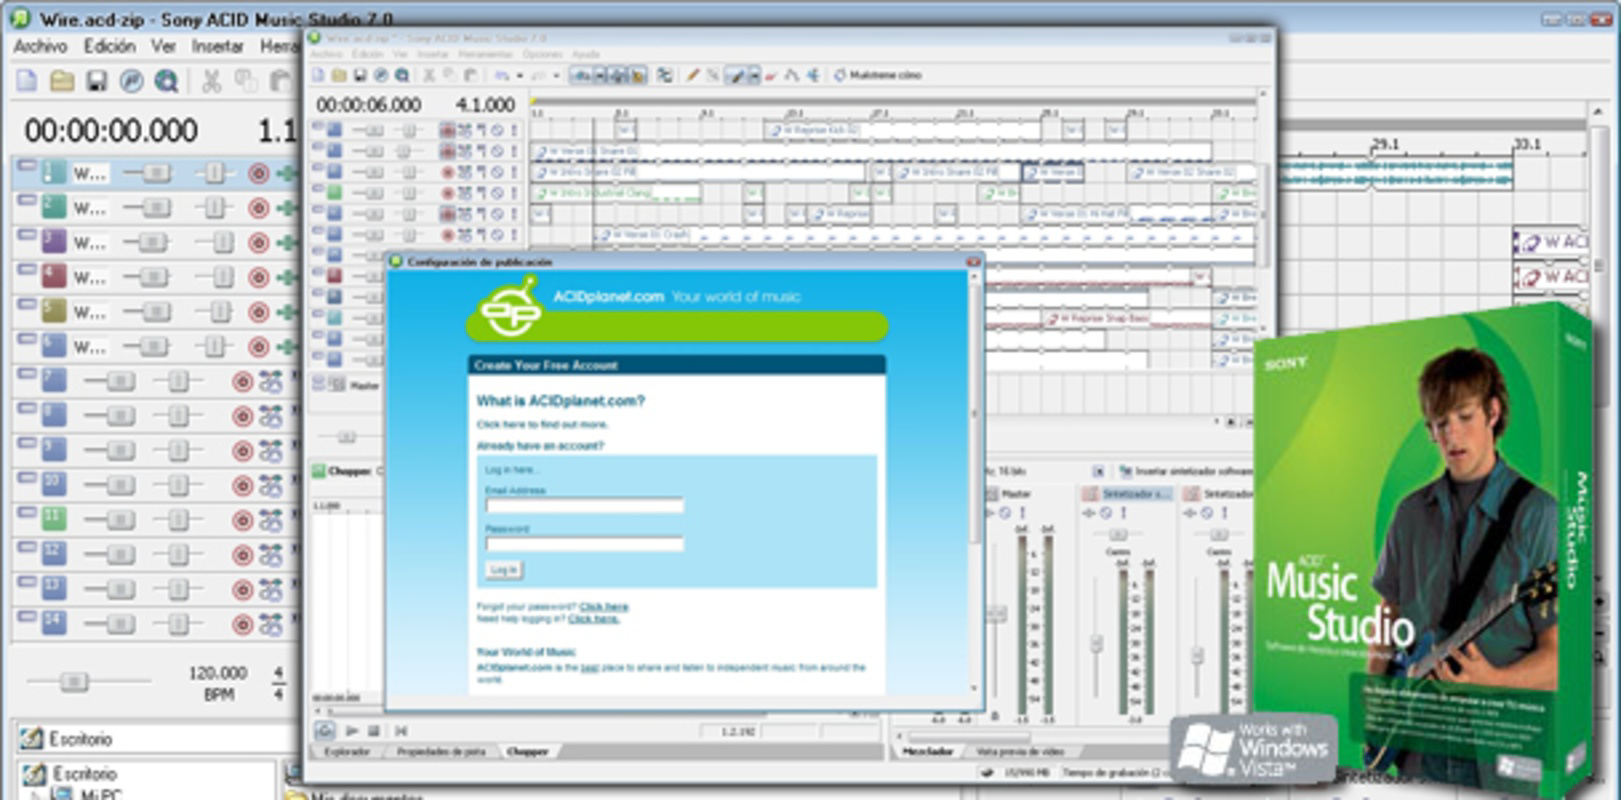Viewport: 1621px width, 800px height.
Task: Click Save disk icon in back window toolbar
Action: (96, 81)
